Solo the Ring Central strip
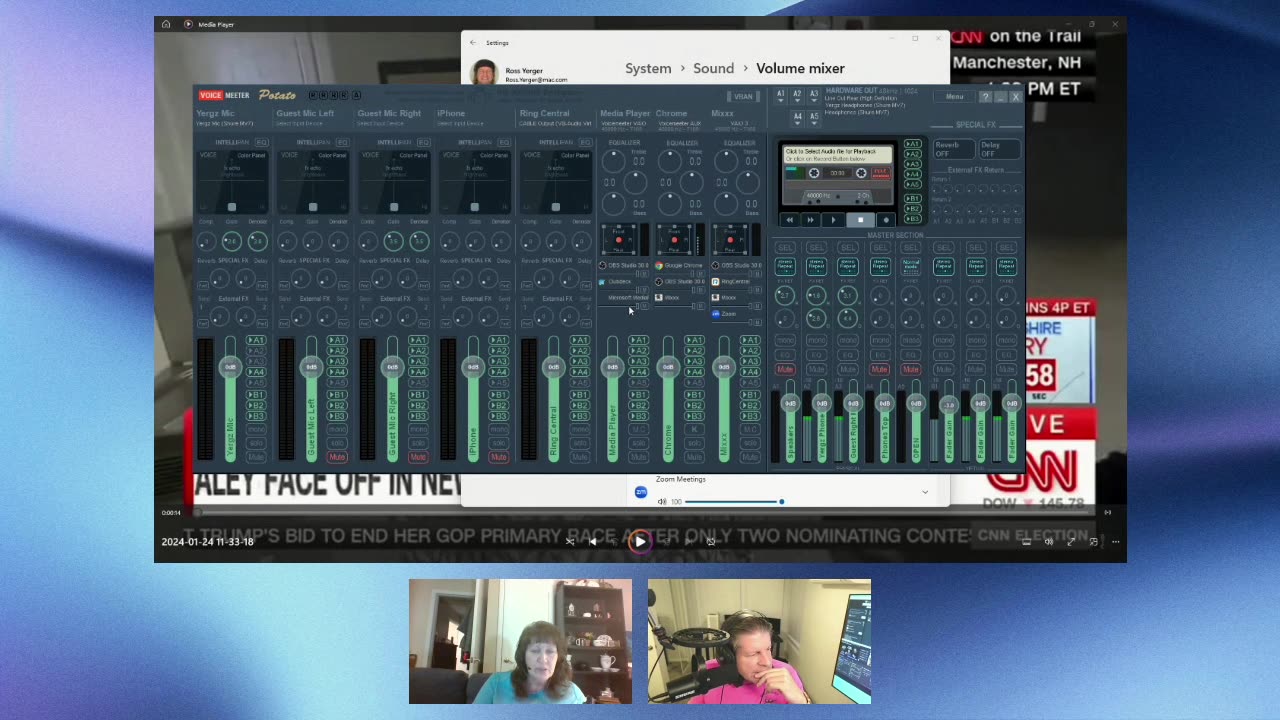 580,443
